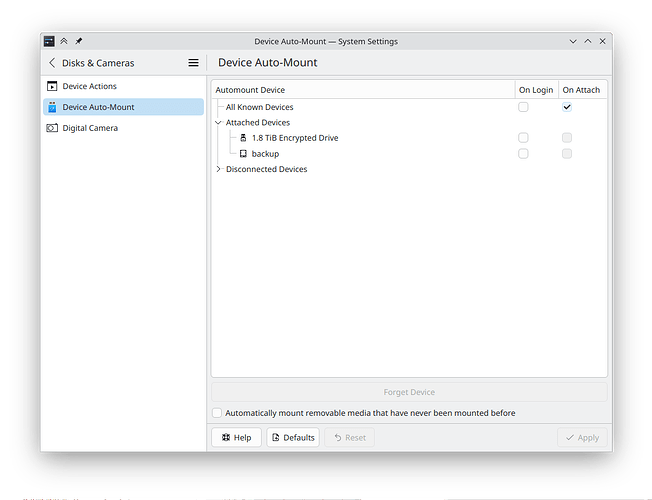Click the On Attach column header
Image resolution: width=652 pixels, height=500 pixels.
click(x=581, y=89)
